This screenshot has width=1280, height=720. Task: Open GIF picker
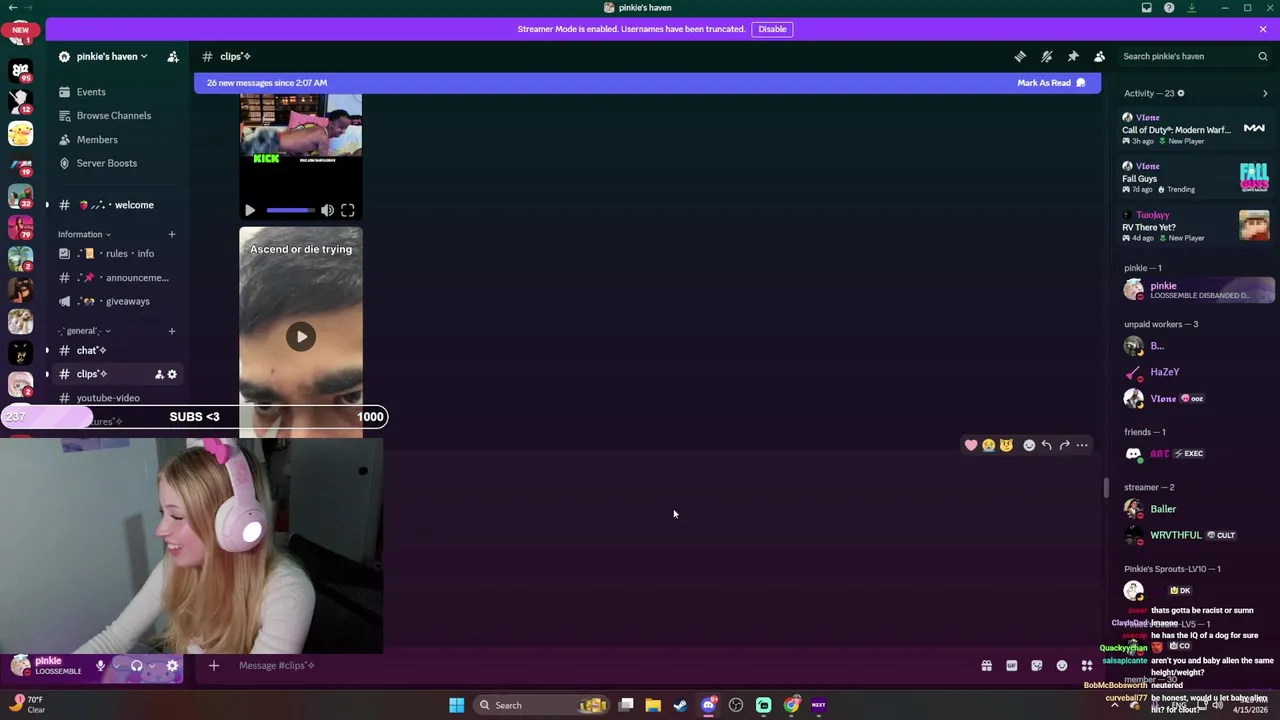click(x=1012, y=666)
